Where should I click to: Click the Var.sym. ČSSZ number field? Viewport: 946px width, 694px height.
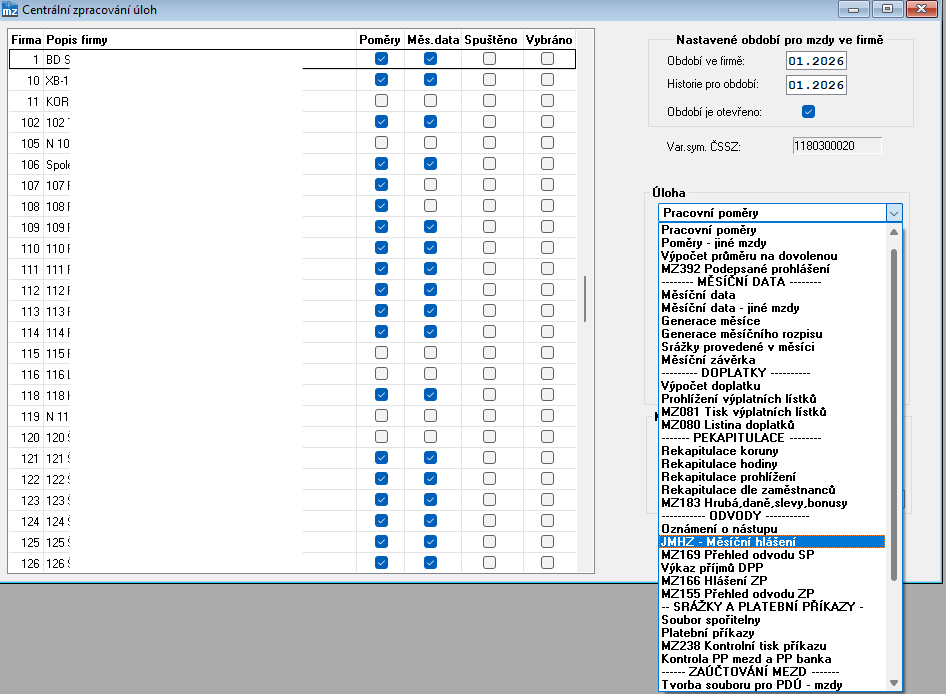837,146
